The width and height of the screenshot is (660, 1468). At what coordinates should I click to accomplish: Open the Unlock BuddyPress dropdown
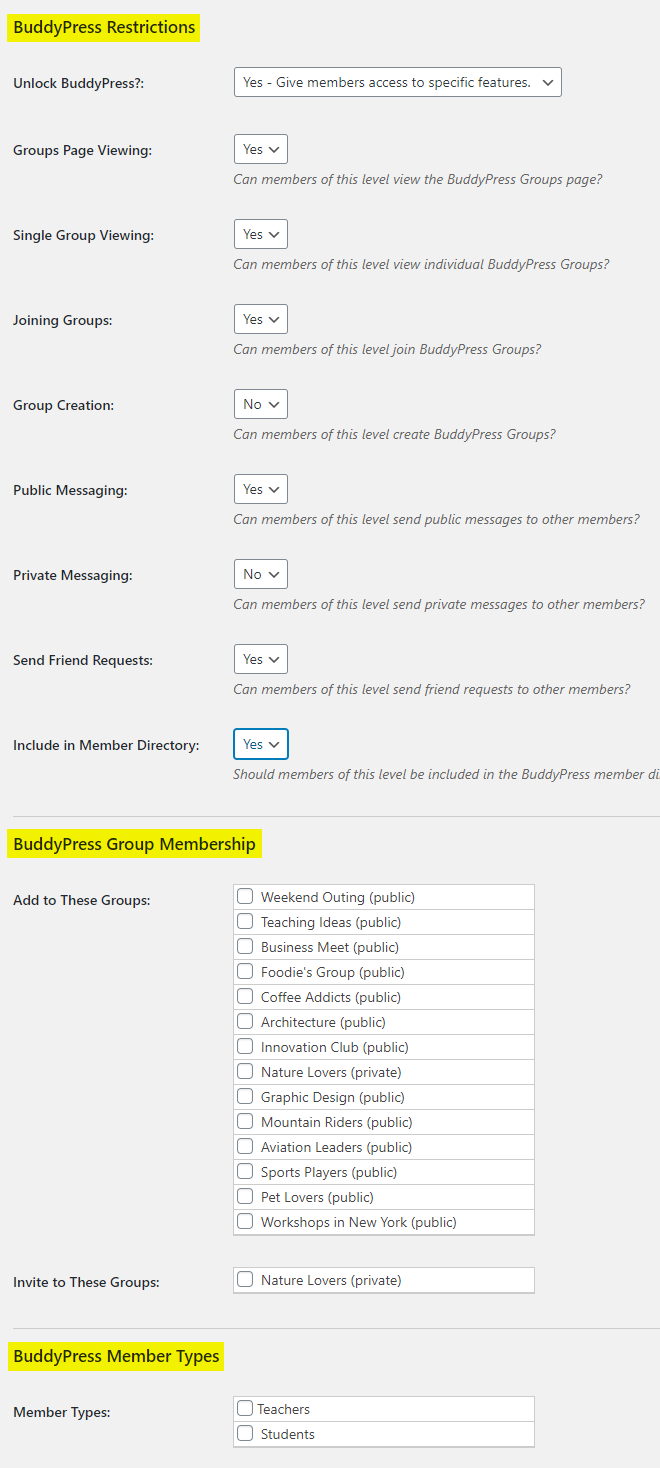coord(397,82)
